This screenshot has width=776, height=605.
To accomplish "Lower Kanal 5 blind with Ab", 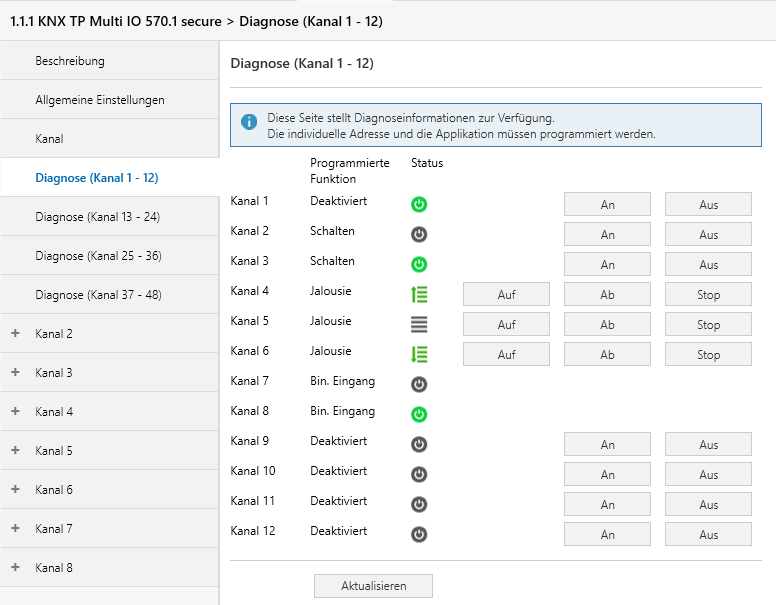I will [x=607, y=325].
